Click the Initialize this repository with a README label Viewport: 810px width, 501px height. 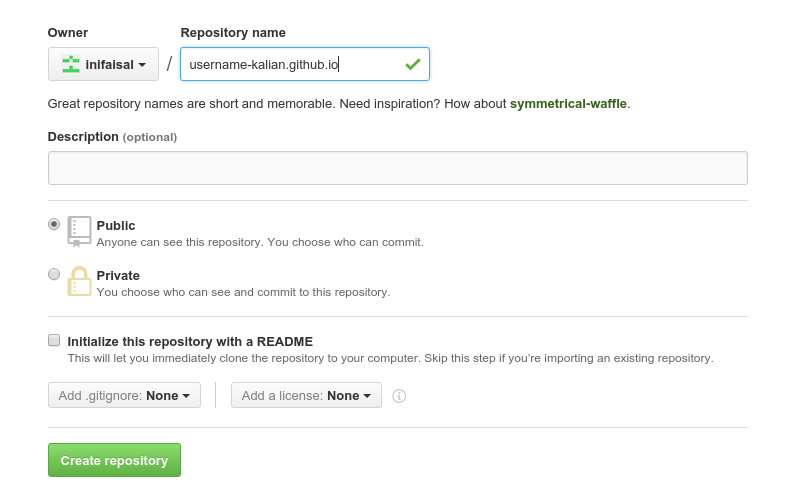[x=190, y=342]
